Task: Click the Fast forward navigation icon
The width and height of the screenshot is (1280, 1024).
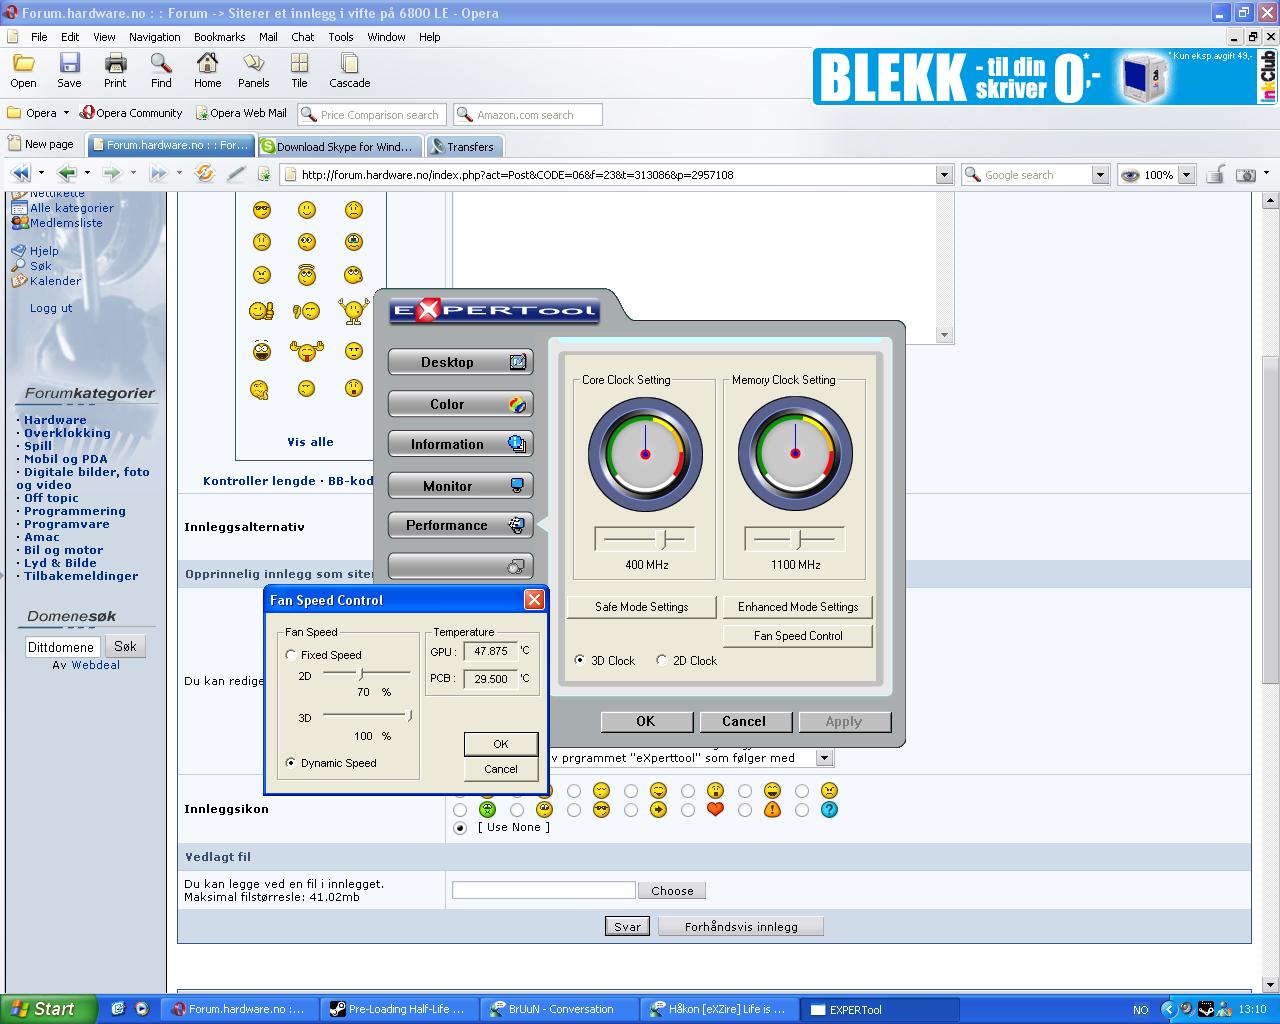Action: 157,174
